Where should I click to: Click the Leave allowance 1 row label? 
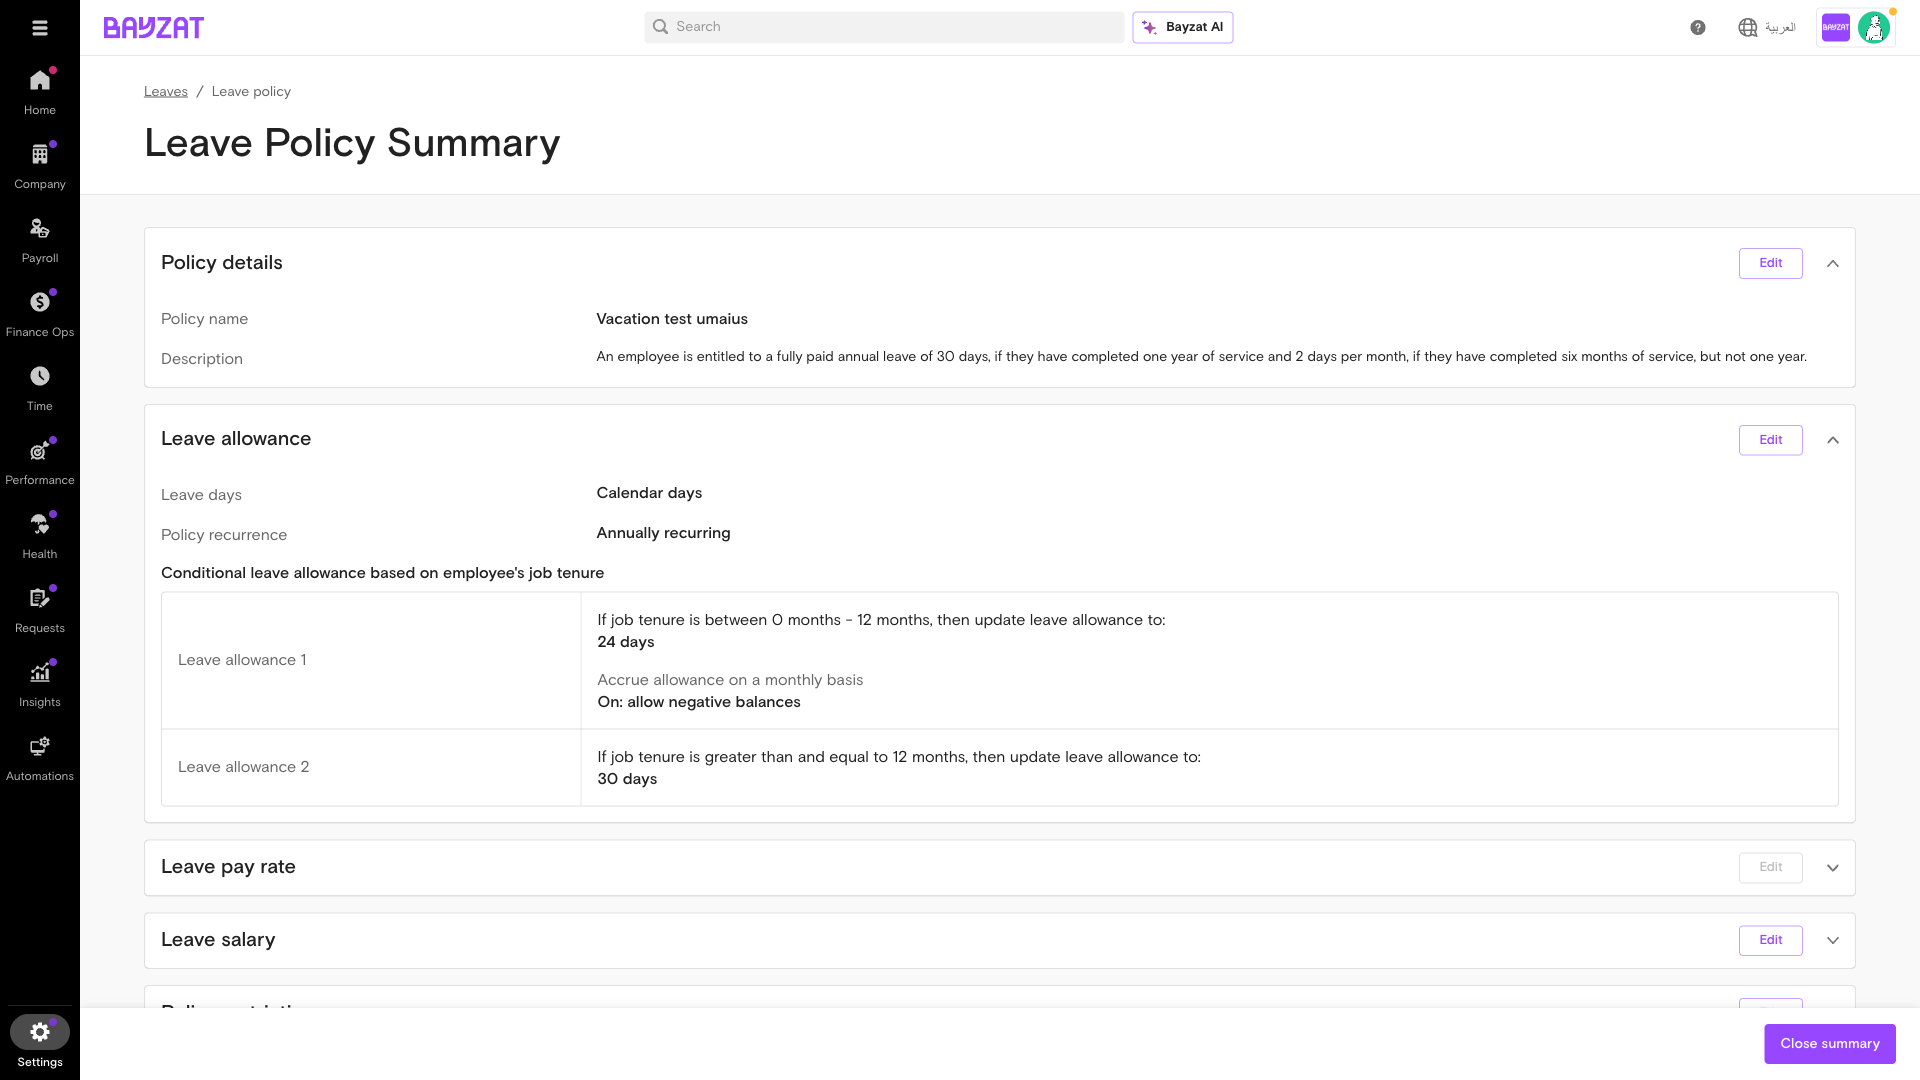tap(242, 660)
